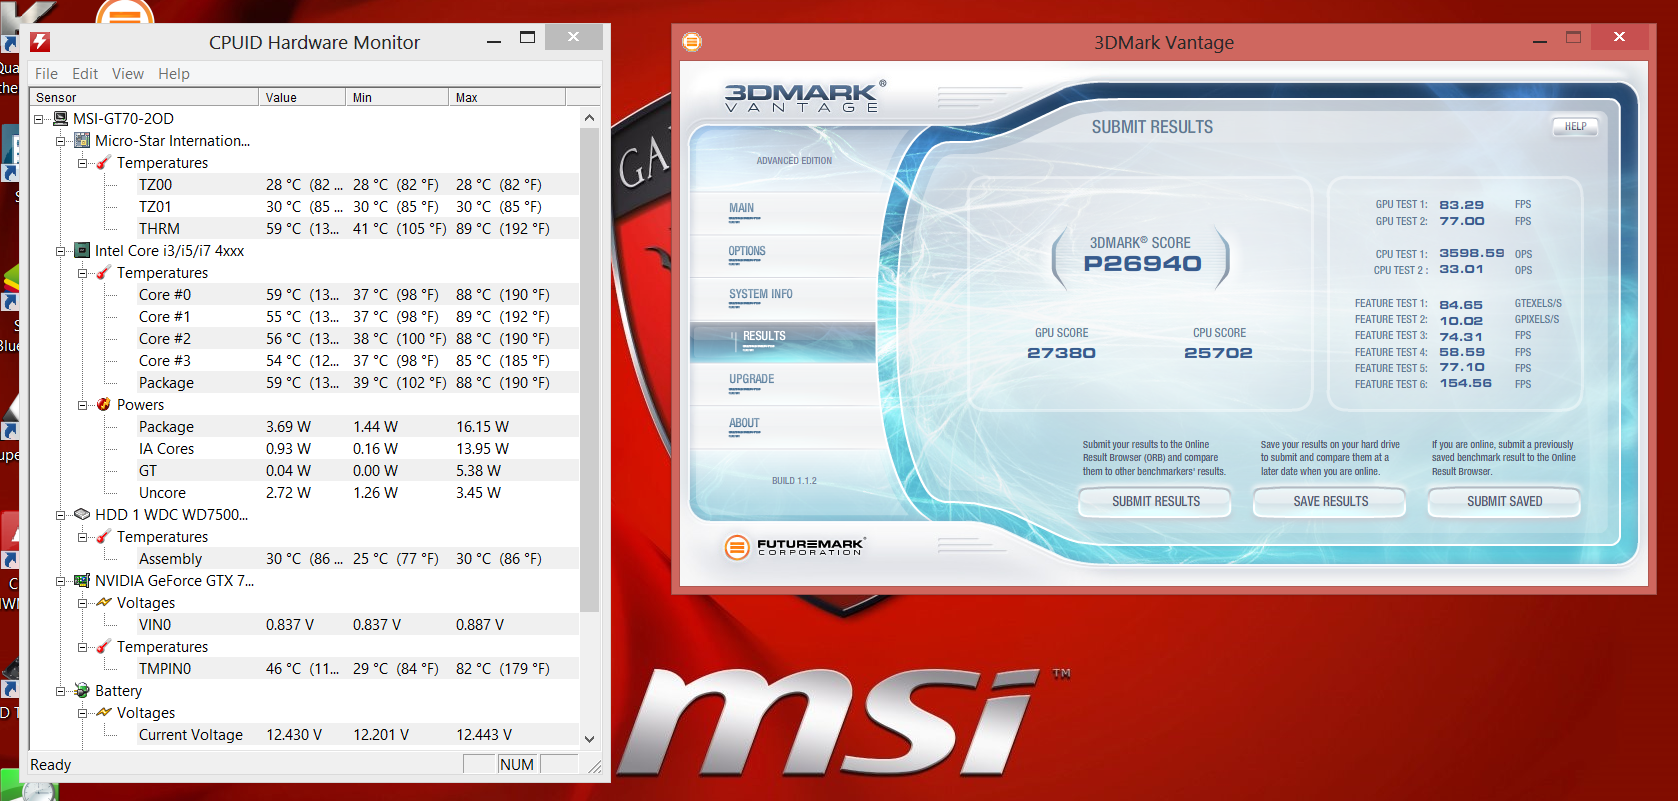Click the Micro-Star mainboard icon
1678x801 pixels.
[82, 141]
